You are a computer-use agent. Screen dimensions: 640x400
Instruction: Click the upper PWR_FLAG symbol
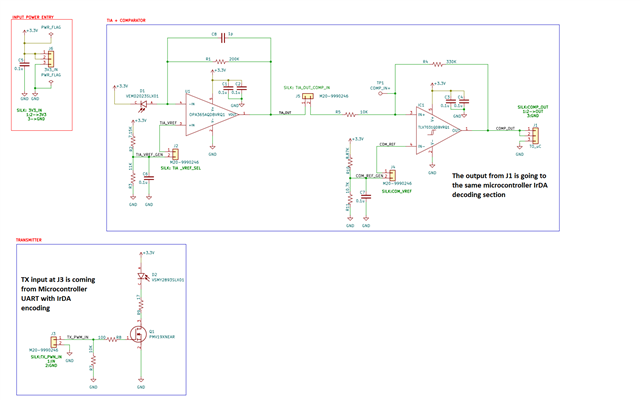point(51,32)
